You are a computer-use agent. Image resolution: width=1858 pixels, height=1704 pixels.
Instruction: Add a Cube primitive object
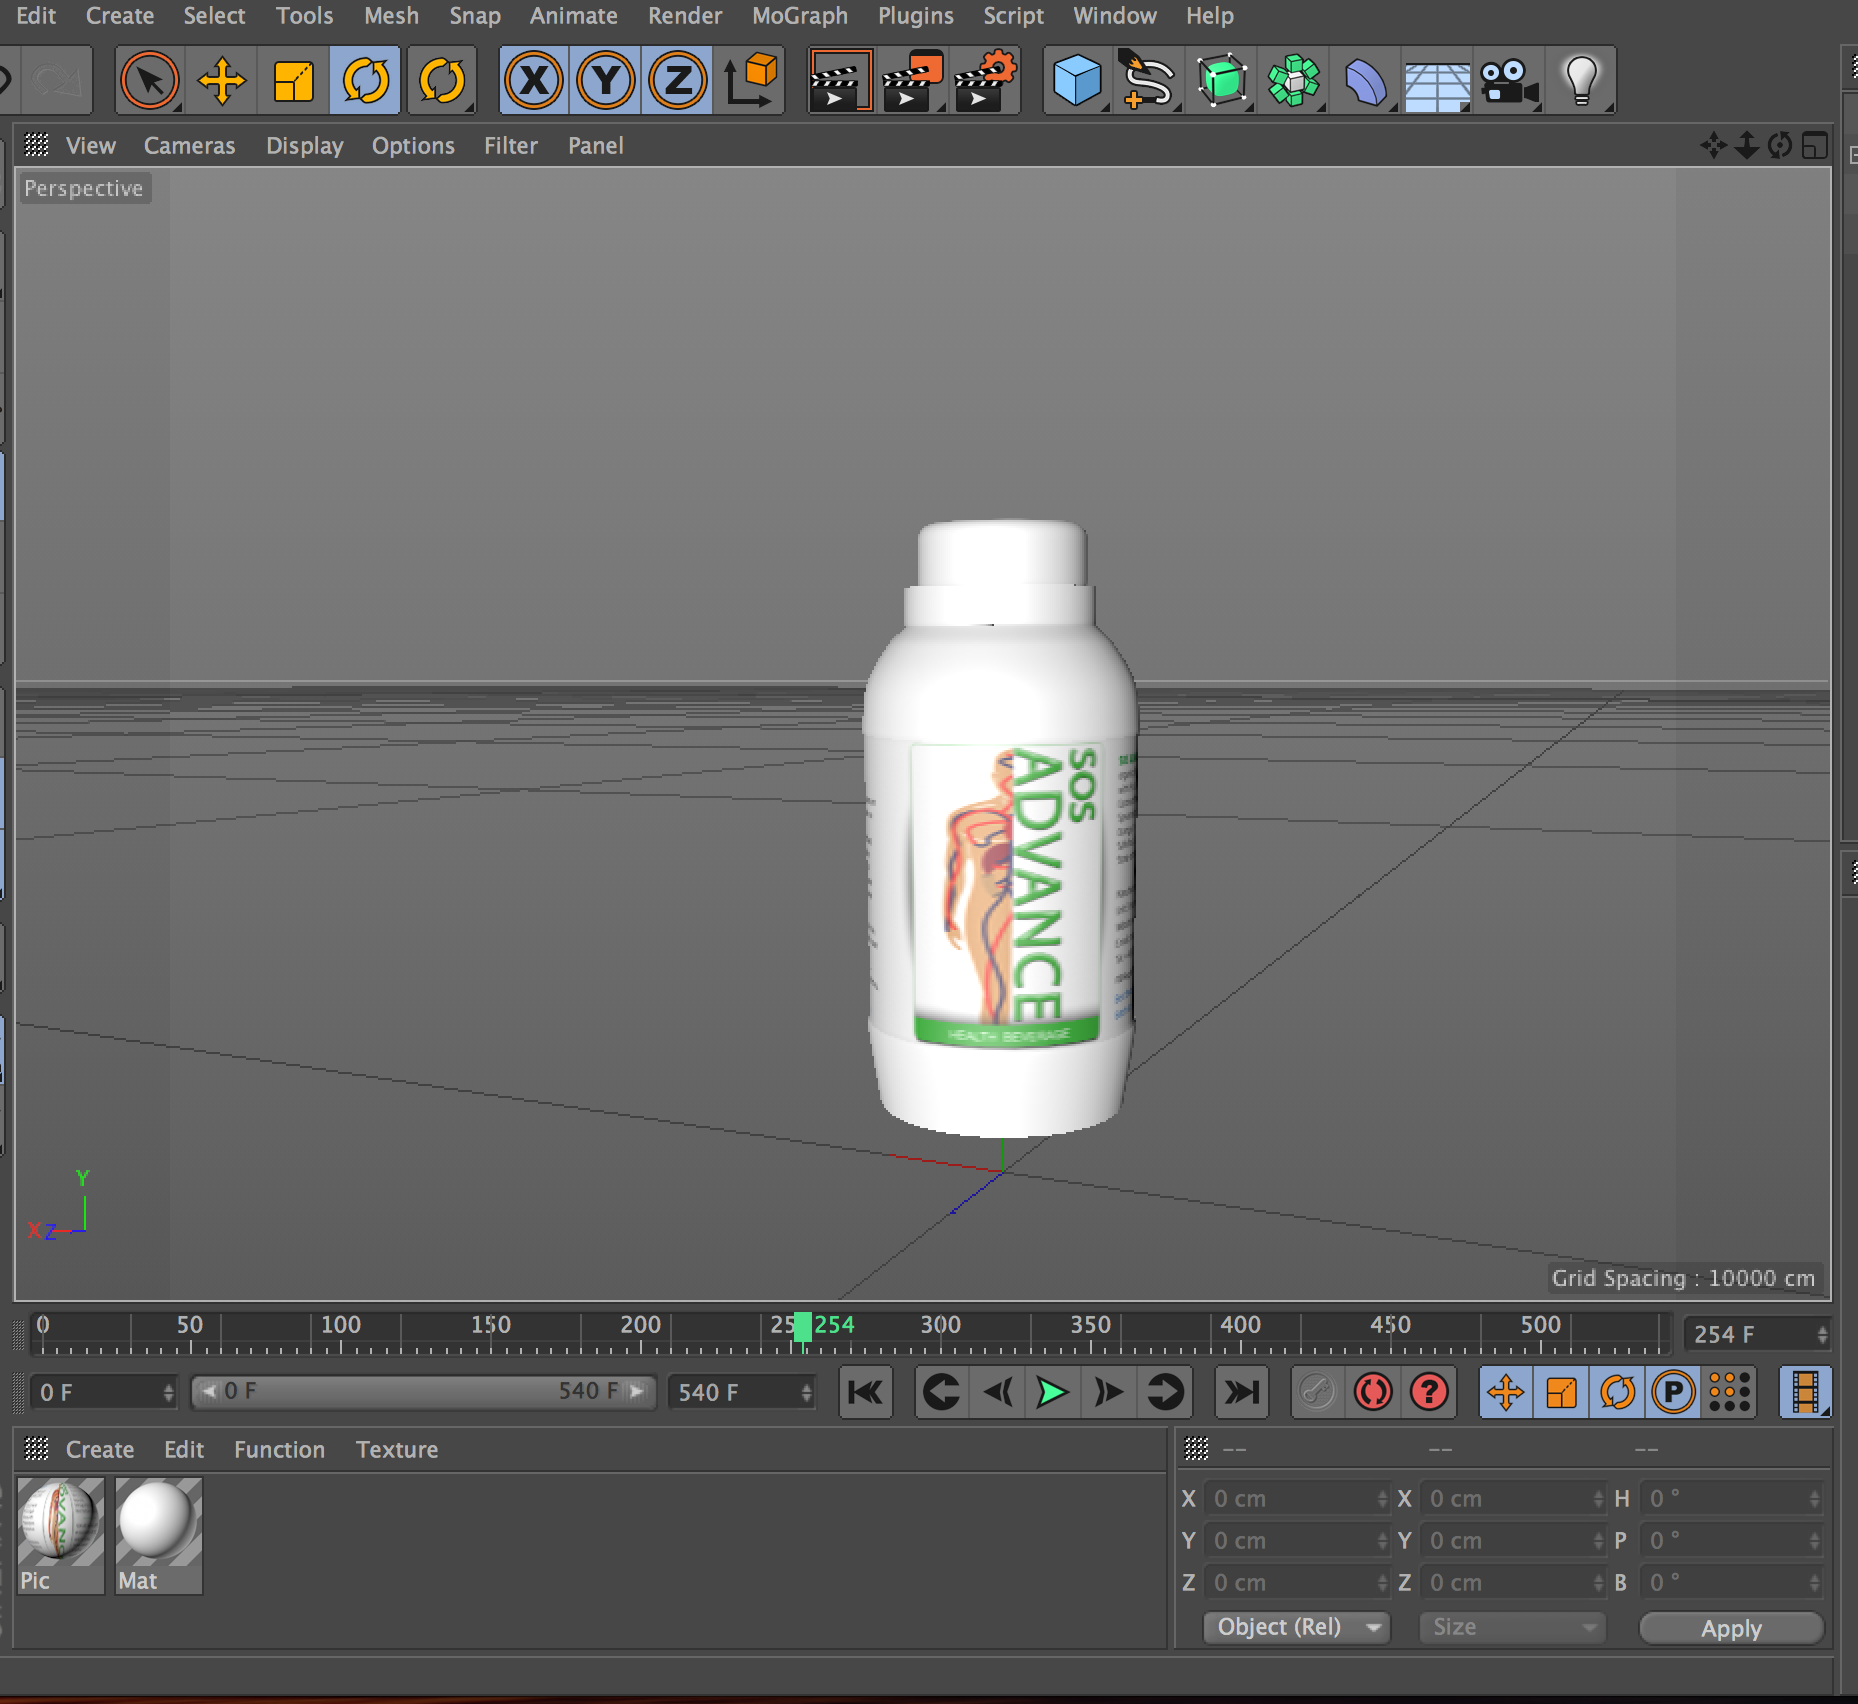click(1077, 80)
